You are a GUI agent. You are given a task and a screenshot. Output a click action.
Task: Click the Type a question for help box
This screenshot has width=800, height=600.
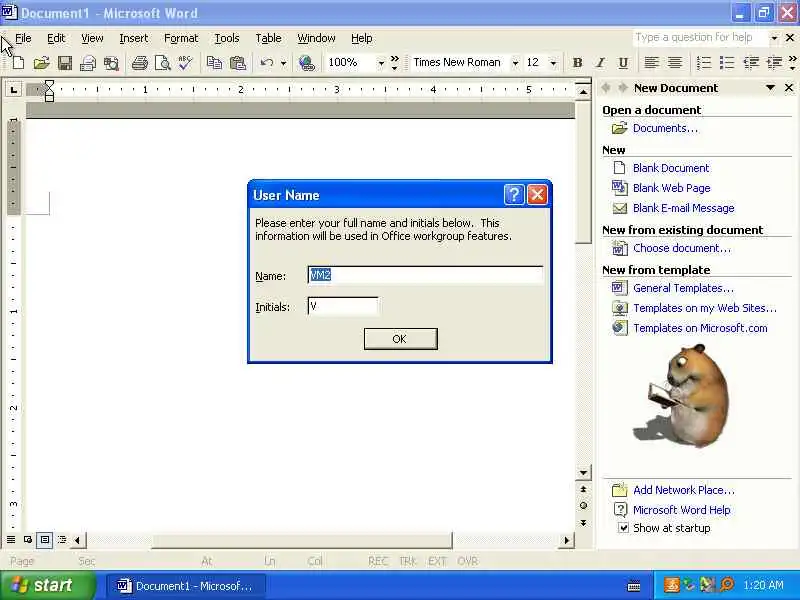pos(701,38)
